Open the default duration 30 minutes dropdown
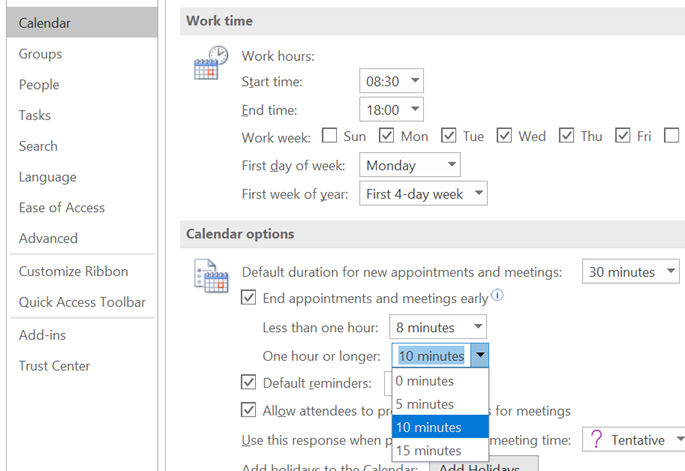Viewport: 685px width, 471px height. [630, 271]
